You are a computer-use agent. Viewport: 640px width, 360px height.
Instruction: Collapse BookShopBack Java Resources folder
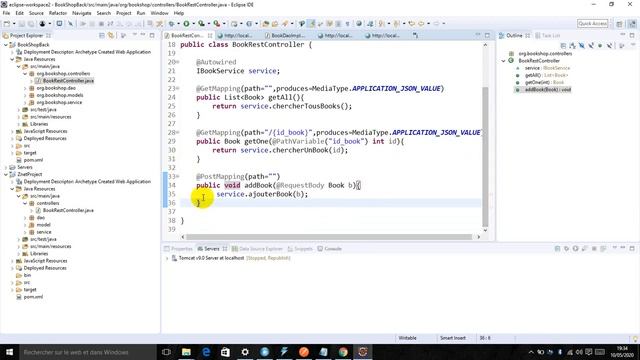click(x=12, y=59)
